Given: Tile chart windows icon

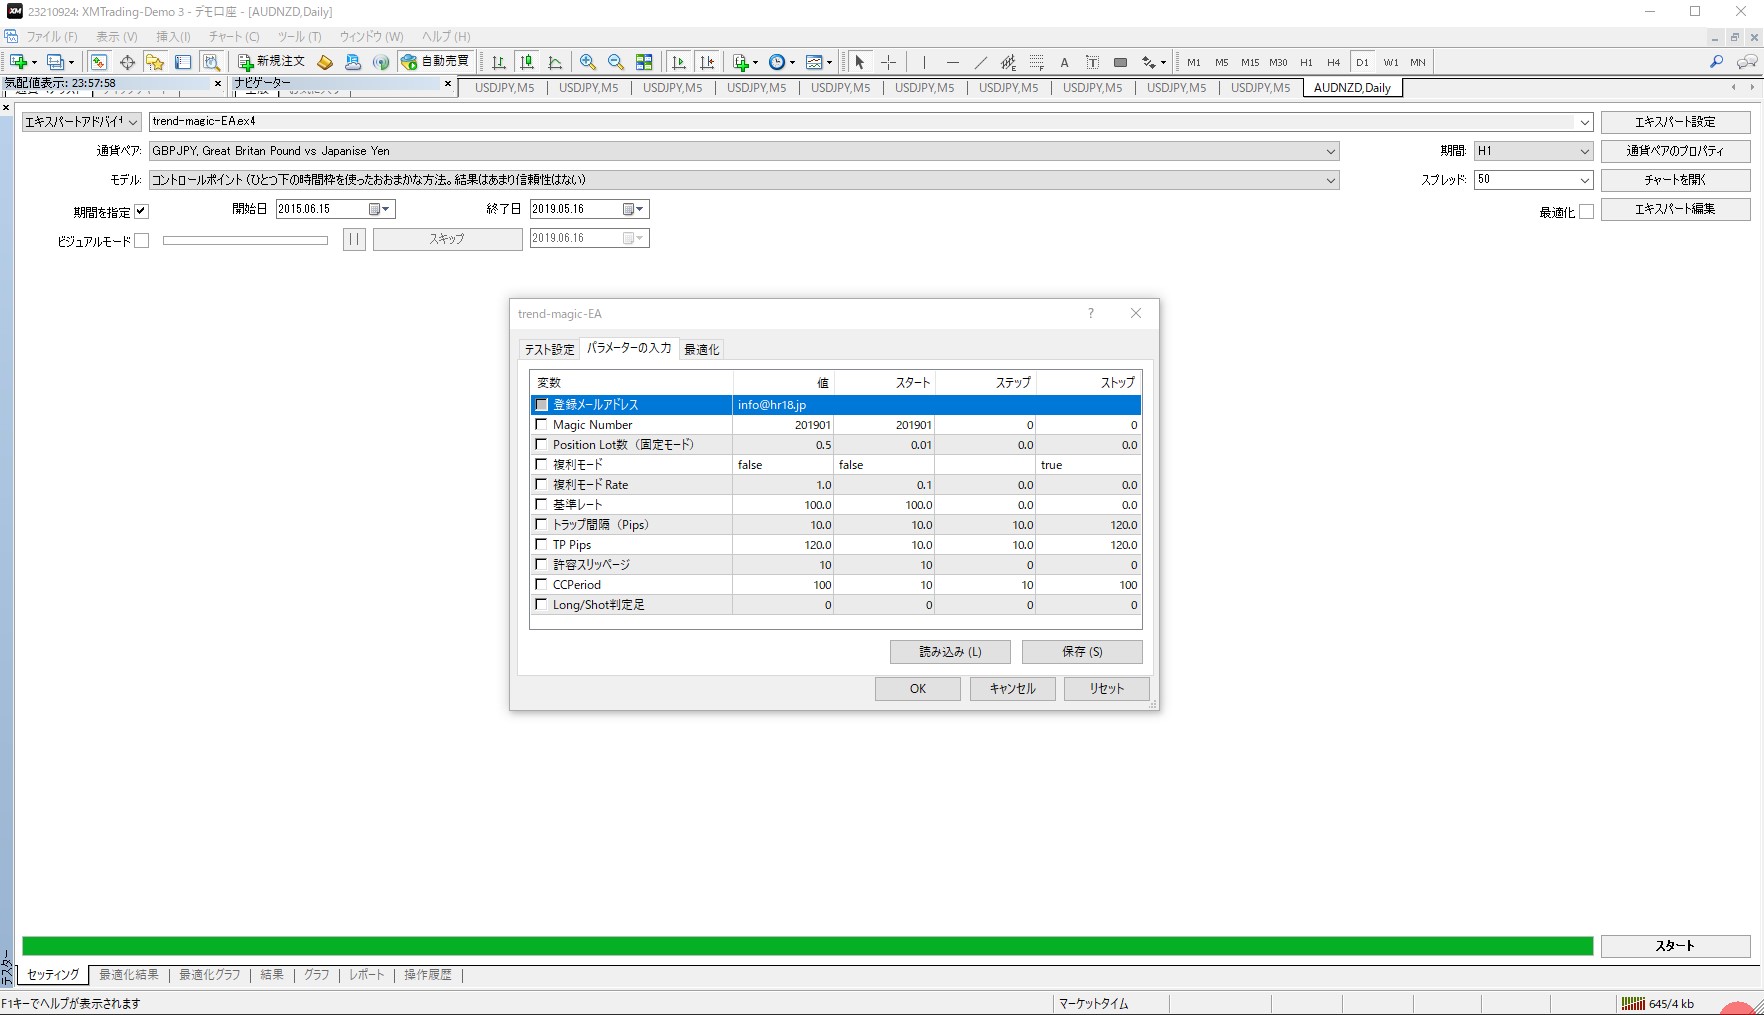Looking at the screenshot, I should (x=644, y=62).
